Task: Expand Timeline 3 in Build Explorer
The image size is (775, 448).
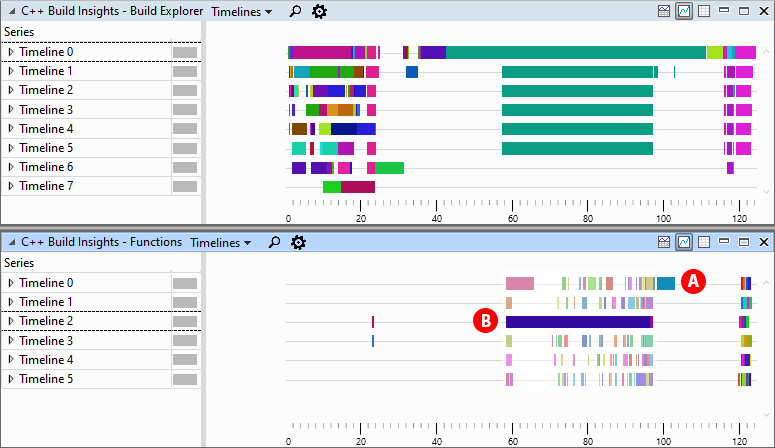Action: [x=11, y=109]
